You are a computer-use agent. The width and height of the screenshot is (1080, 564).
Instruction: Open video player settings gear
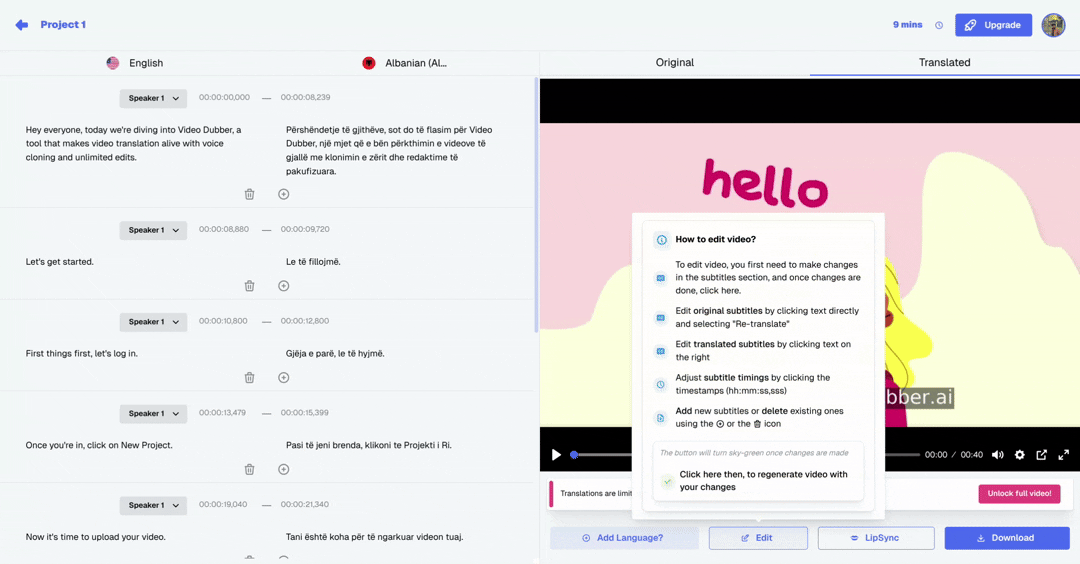1019,455
